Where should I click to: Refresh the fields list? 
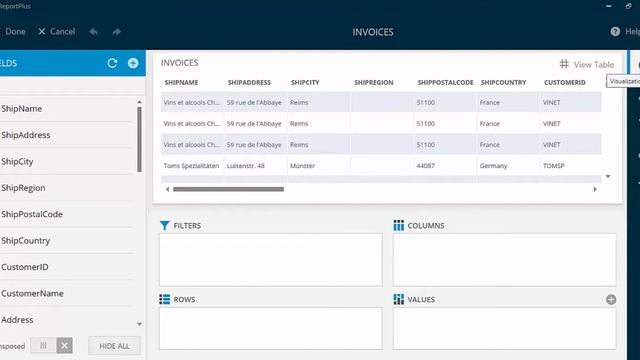[112, 63]
